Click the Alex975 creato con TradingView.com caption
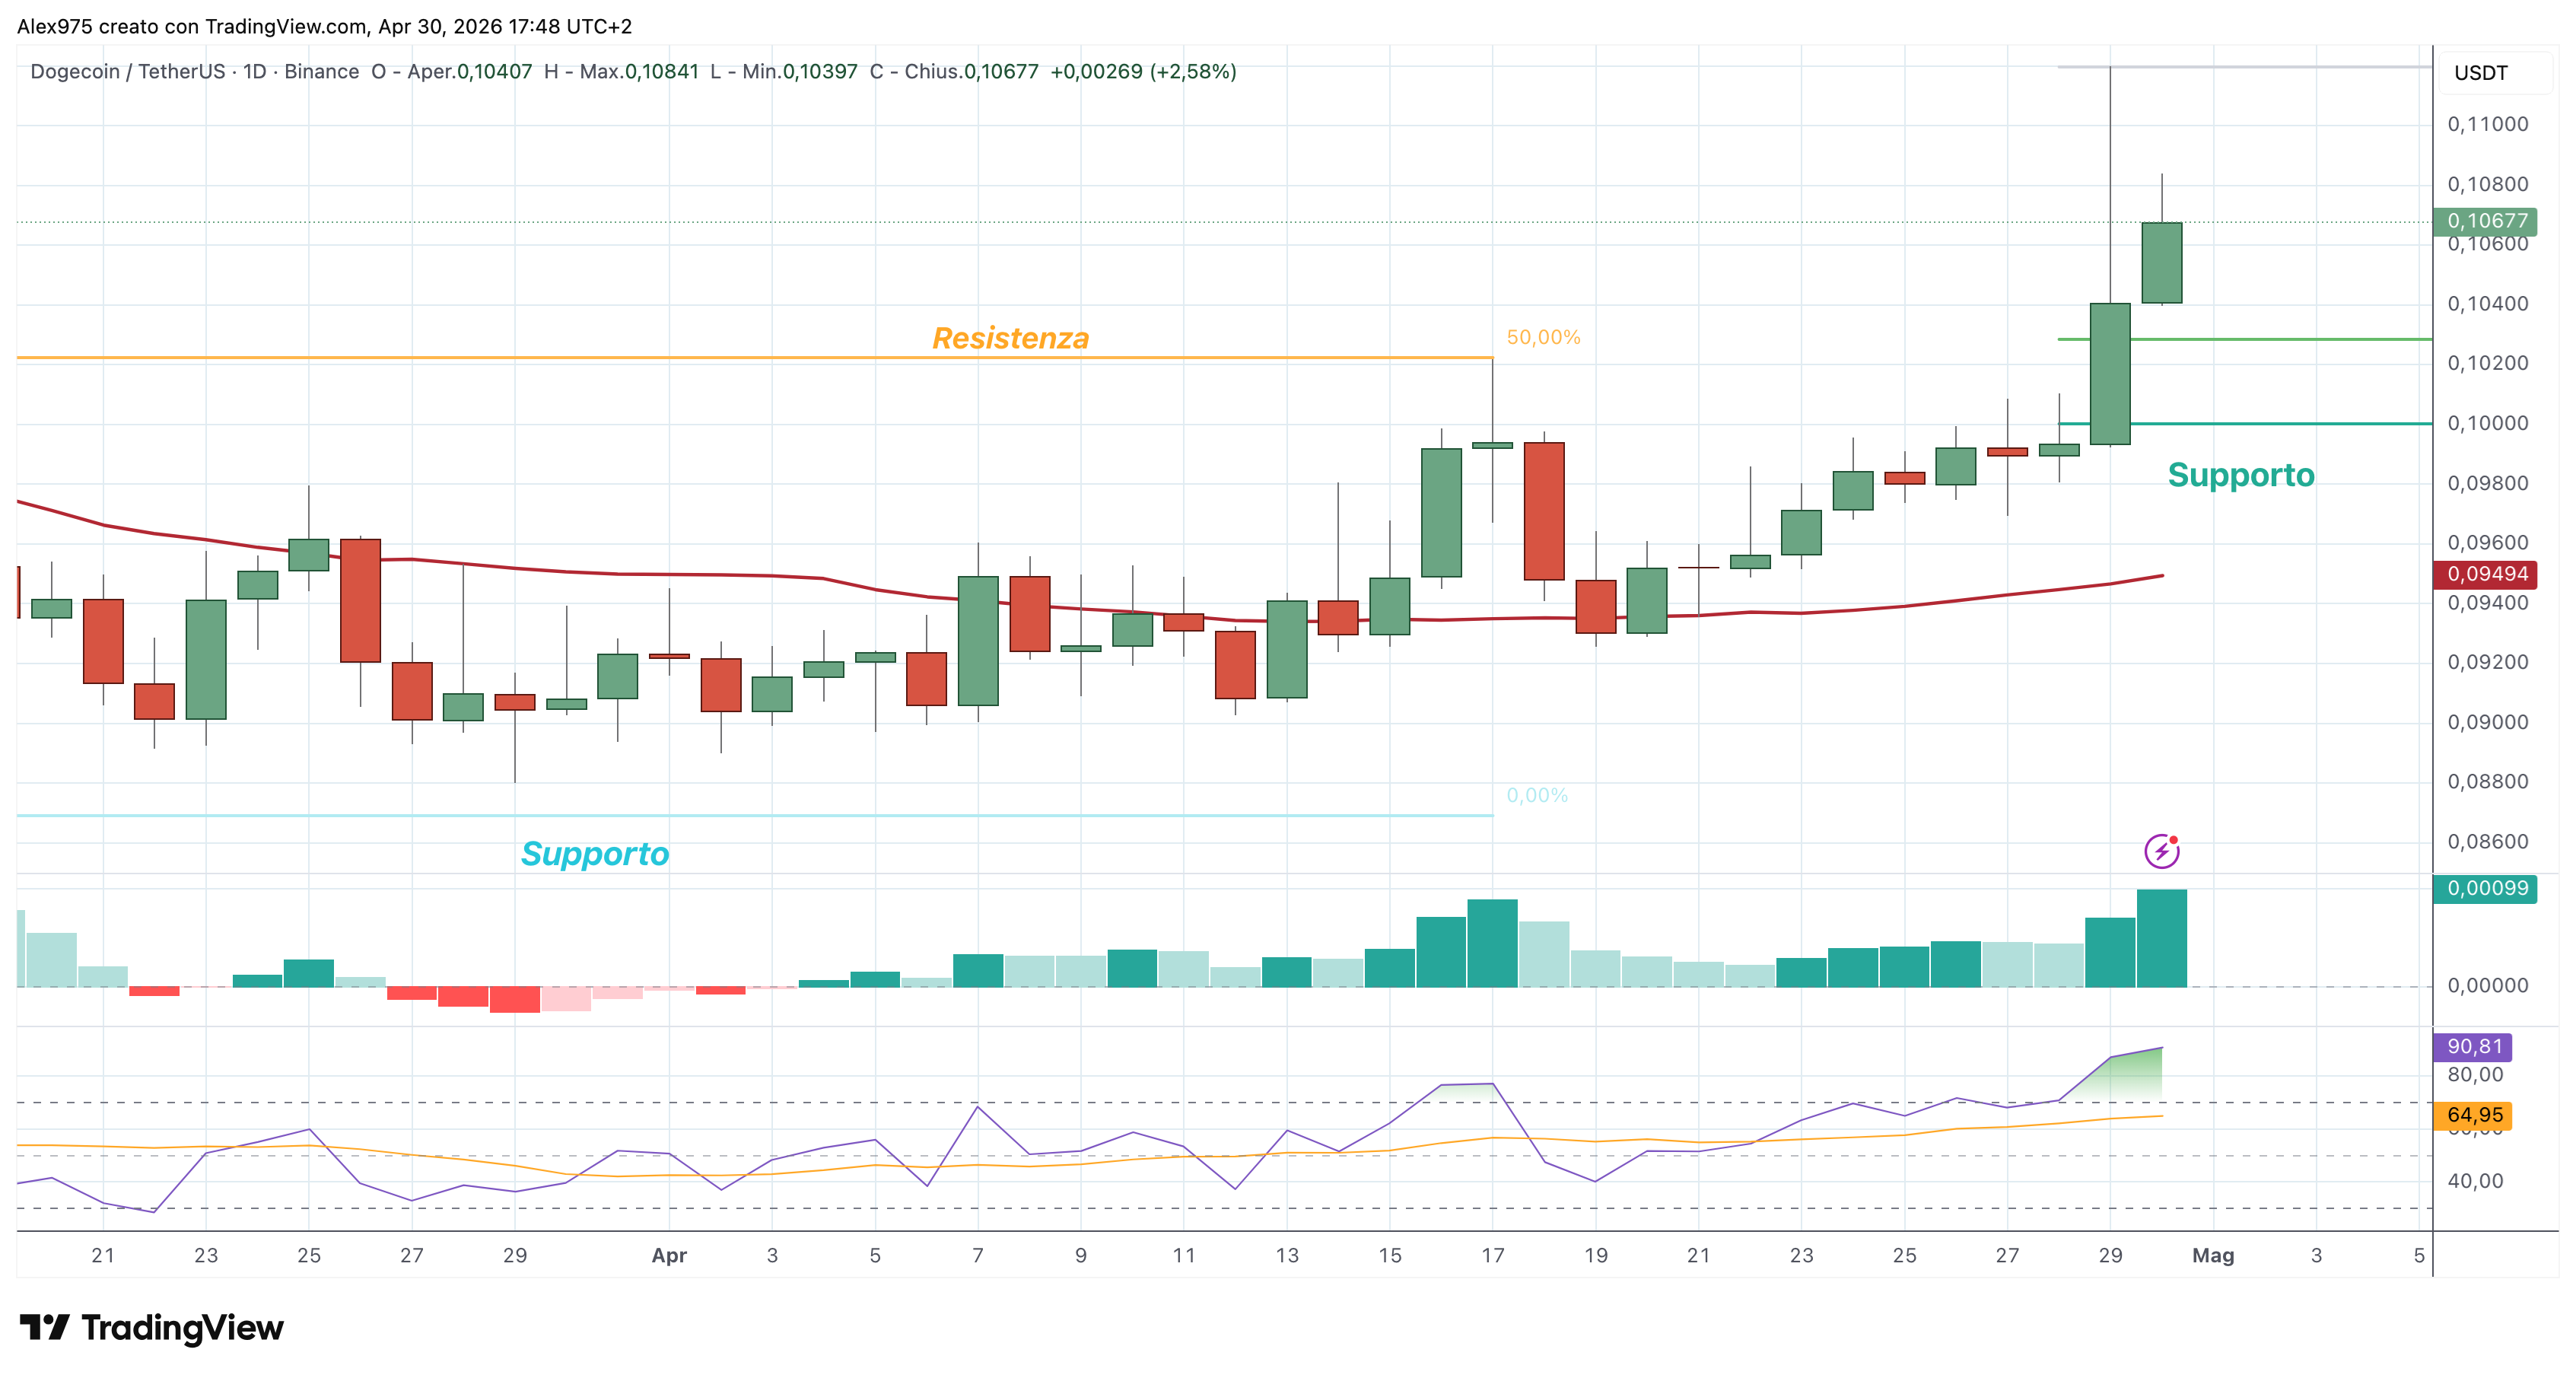This screenshot has width=2576, height=1378. pyautogui.click(x=324, y=27)
